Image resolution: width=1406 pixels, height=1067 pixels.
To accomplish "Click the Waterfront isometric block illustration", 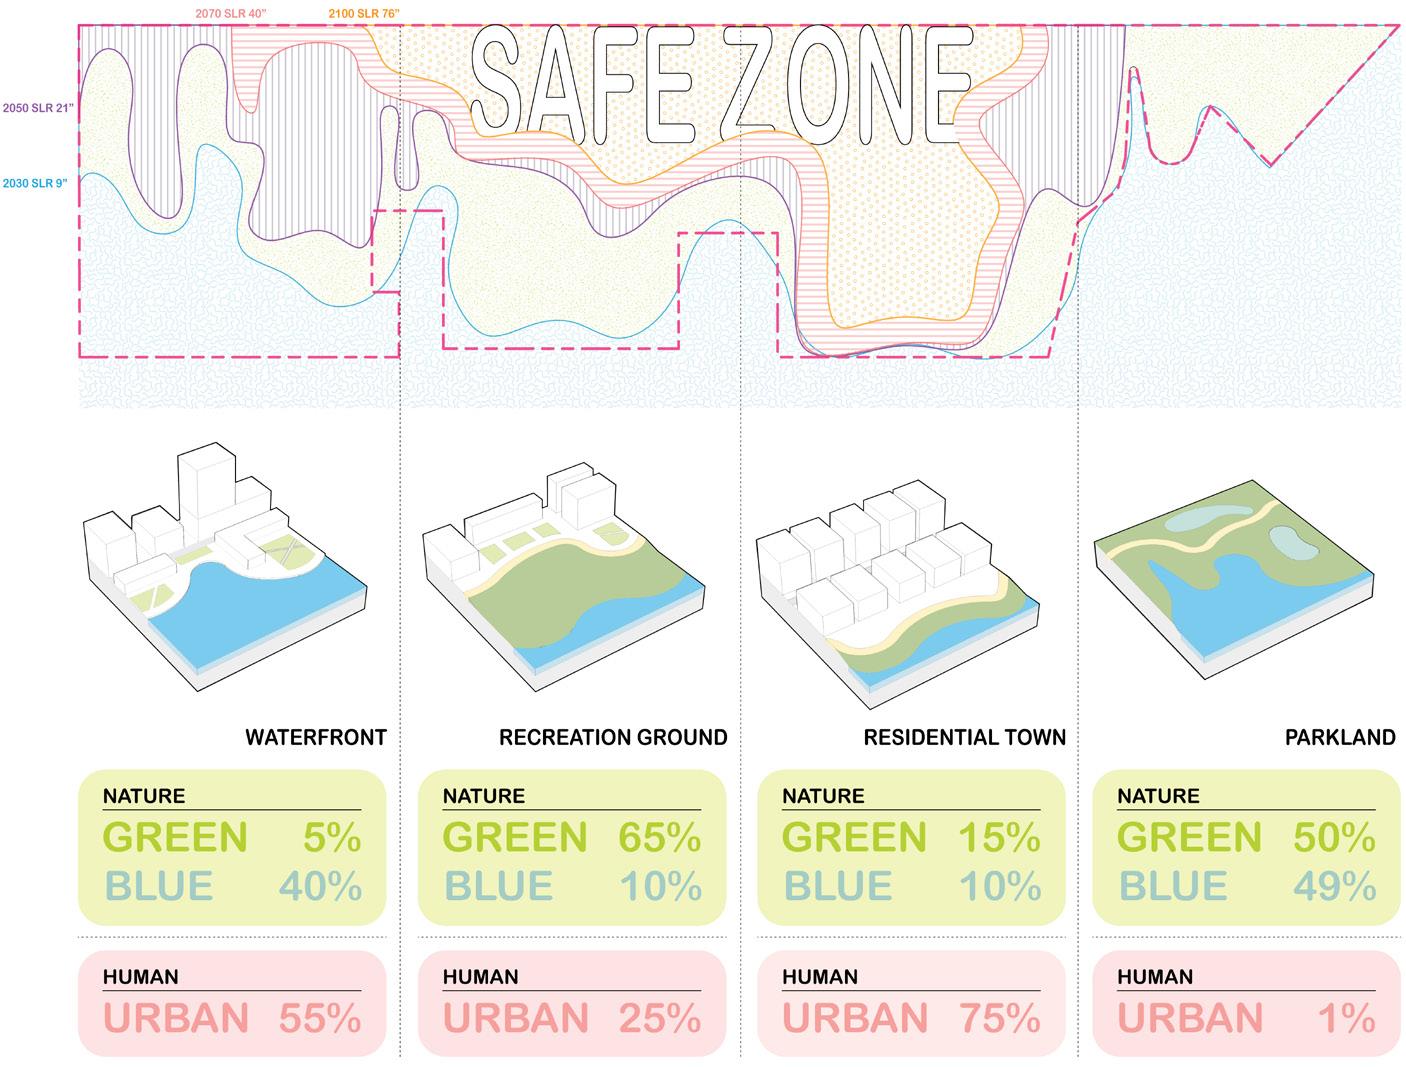I will tap(226, 570).
